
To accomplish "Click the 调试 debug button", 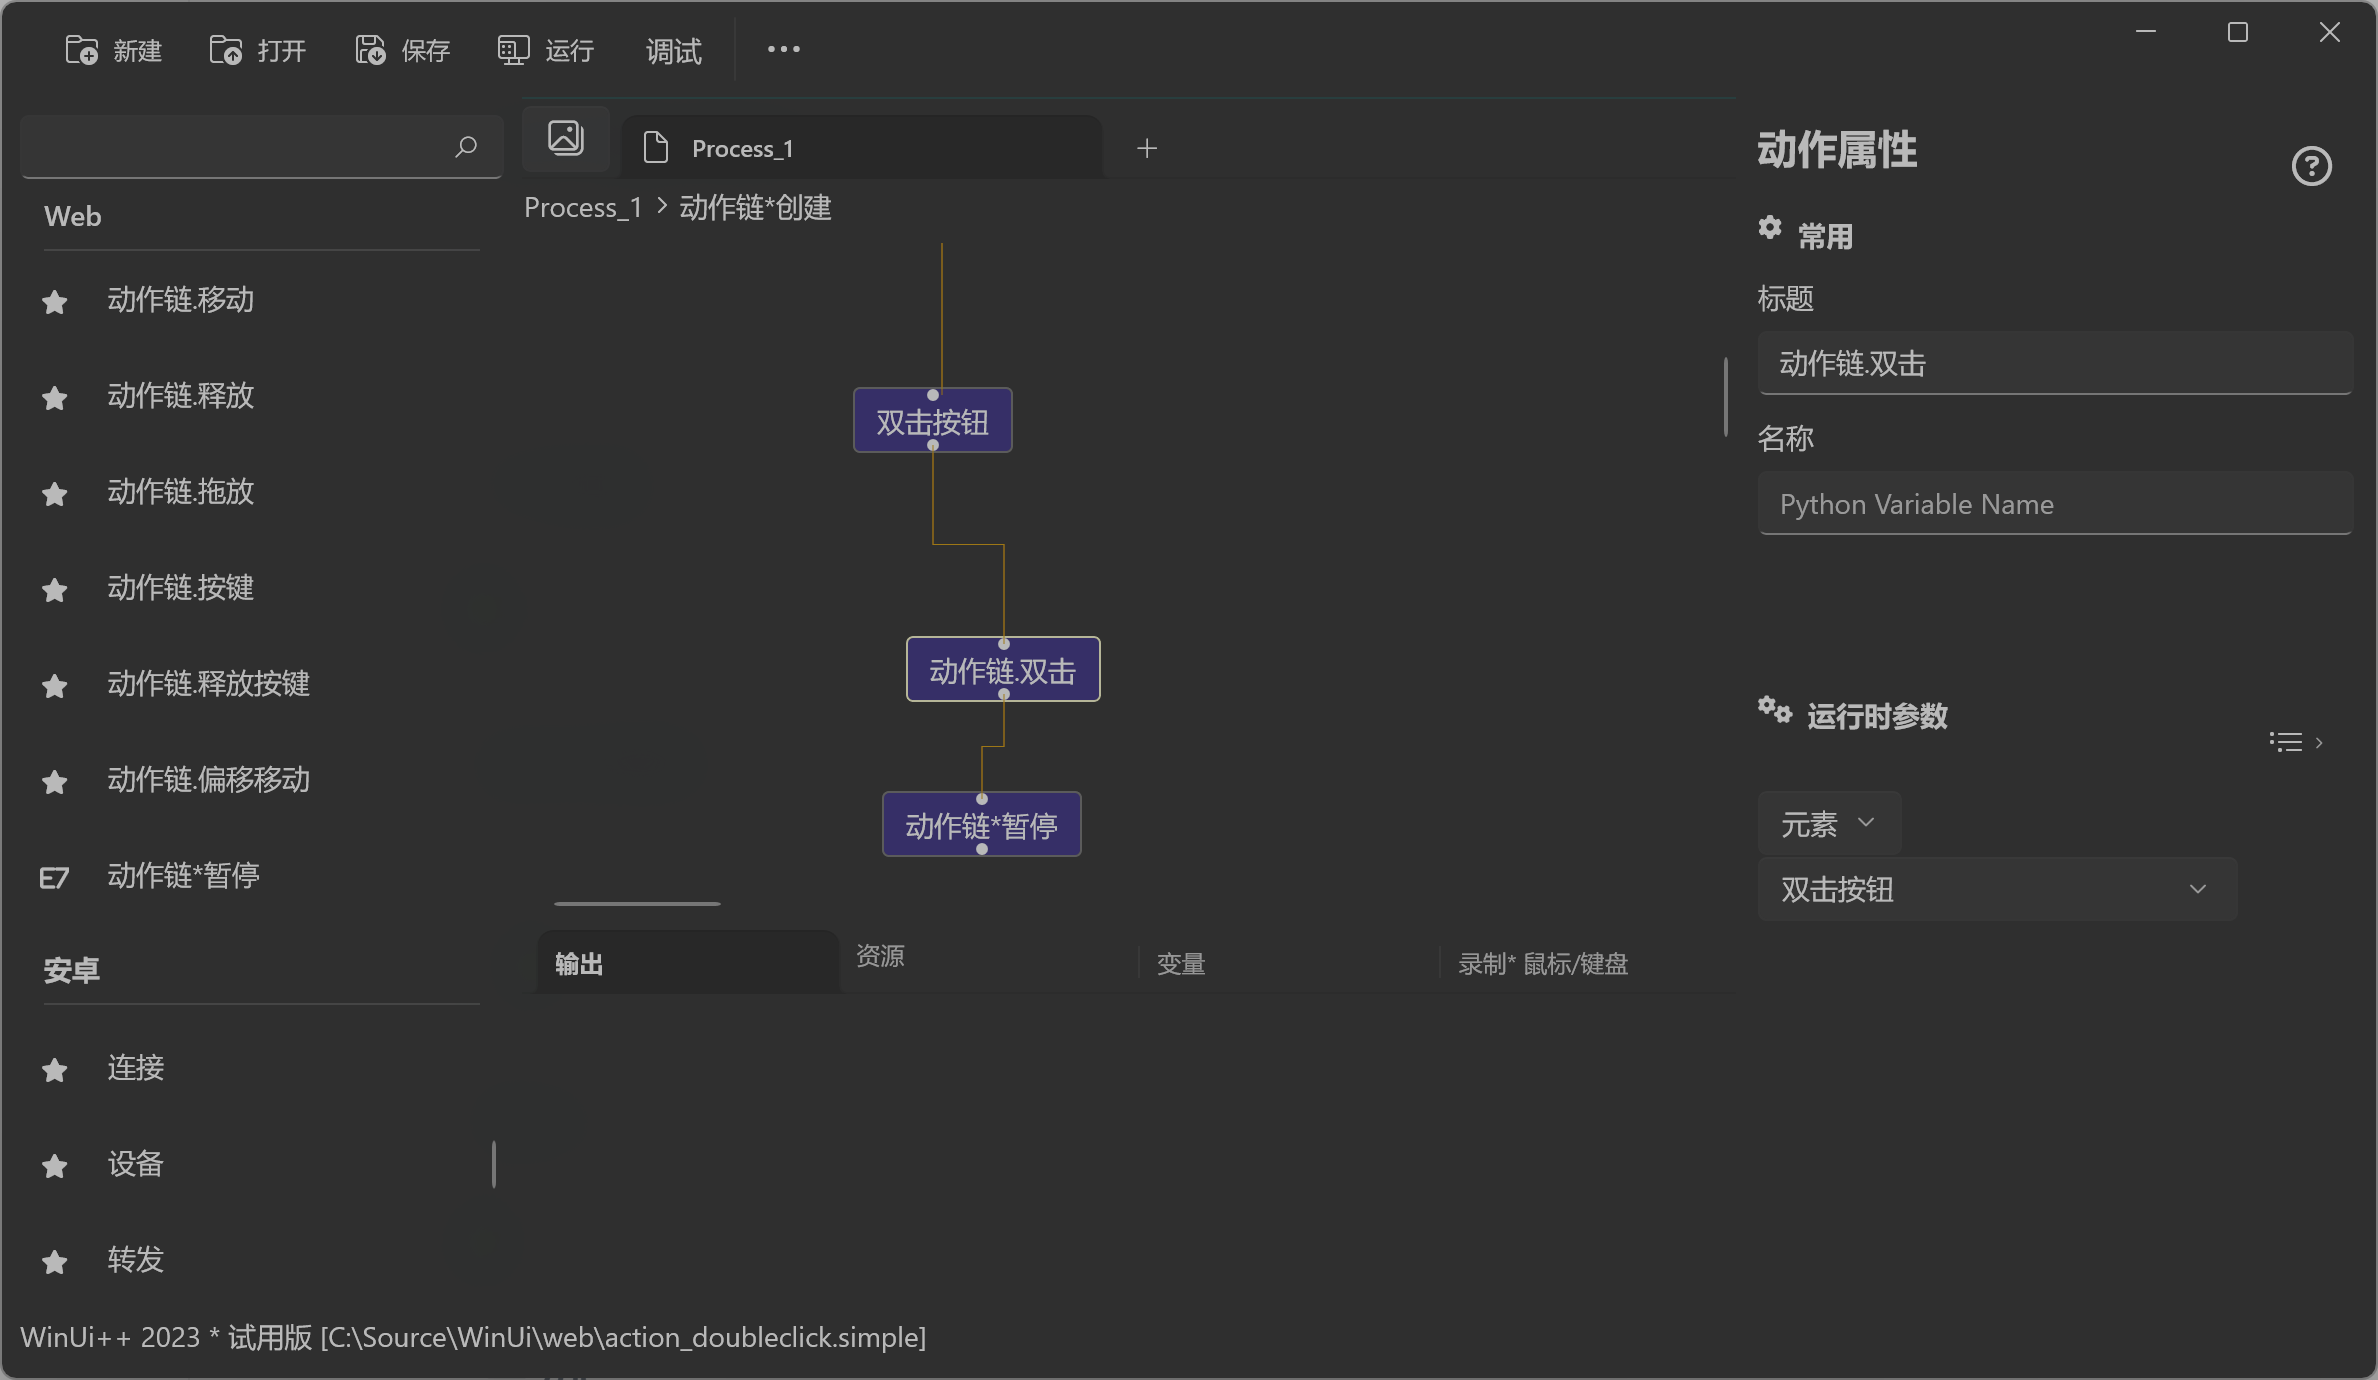I will 673,50.
